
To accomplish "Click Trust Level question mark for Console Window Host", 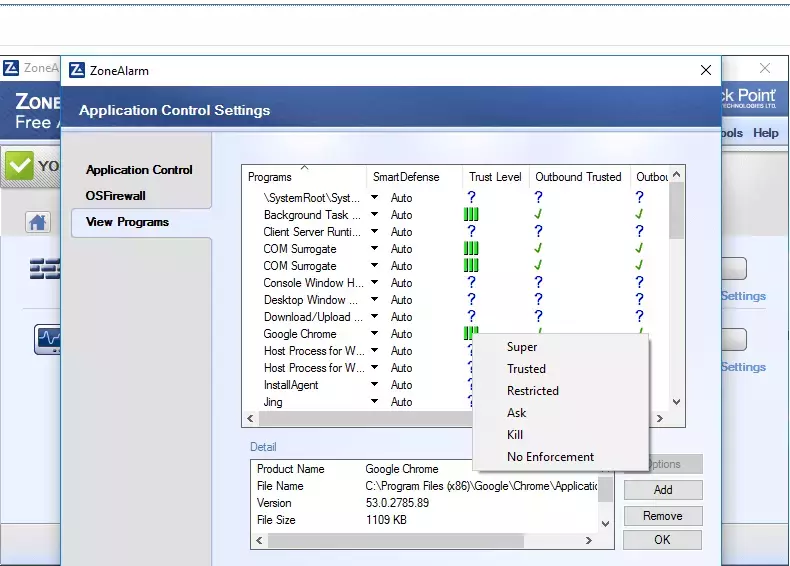I will click(x=471, y=282).
